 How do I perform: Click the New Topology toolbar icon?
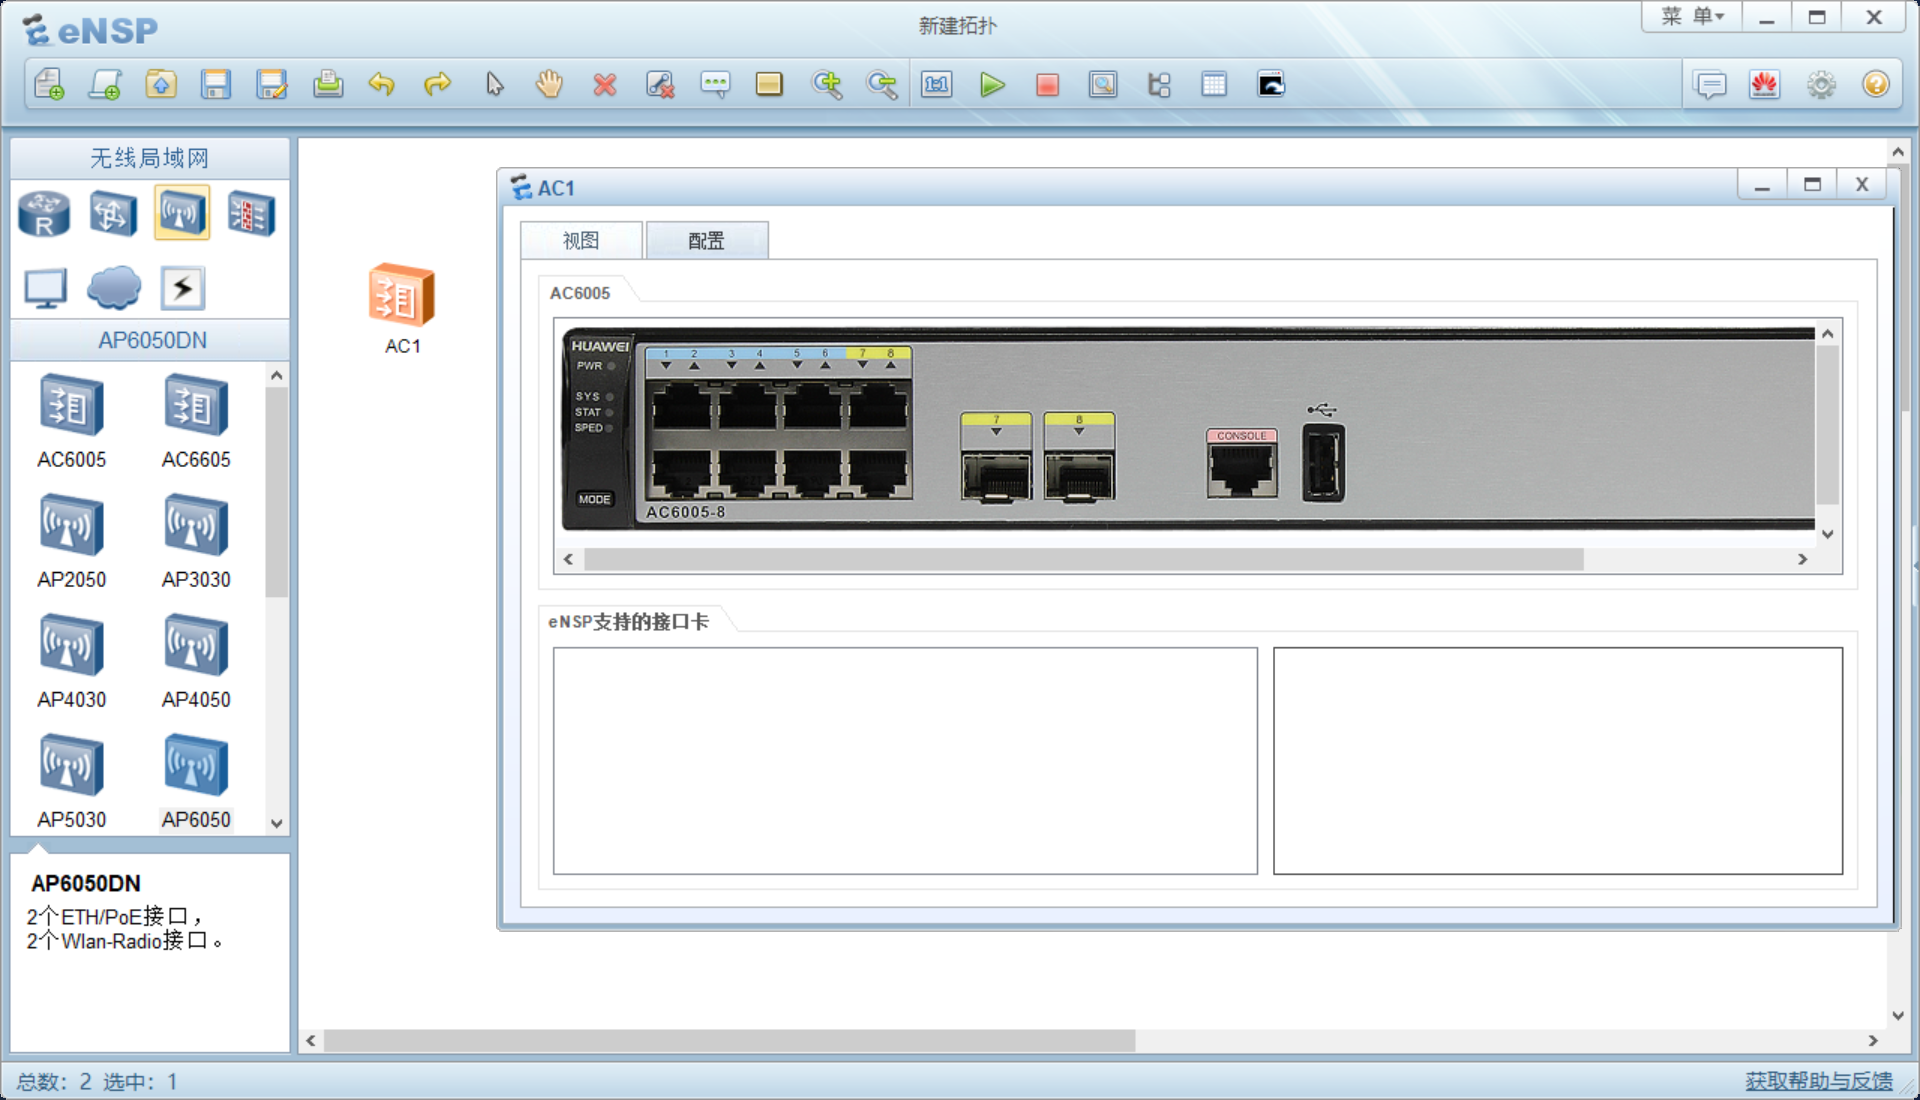point(49,85)
